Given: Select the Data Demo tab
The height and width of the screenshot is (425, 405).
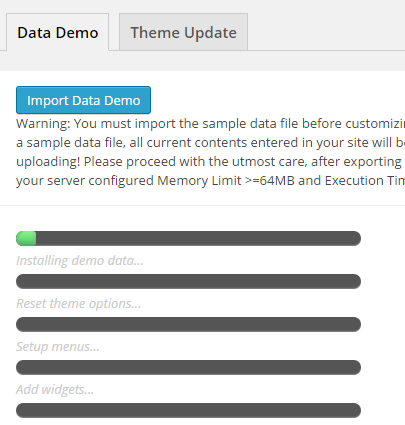Looking at the screenshot, I should coord(58,32).
